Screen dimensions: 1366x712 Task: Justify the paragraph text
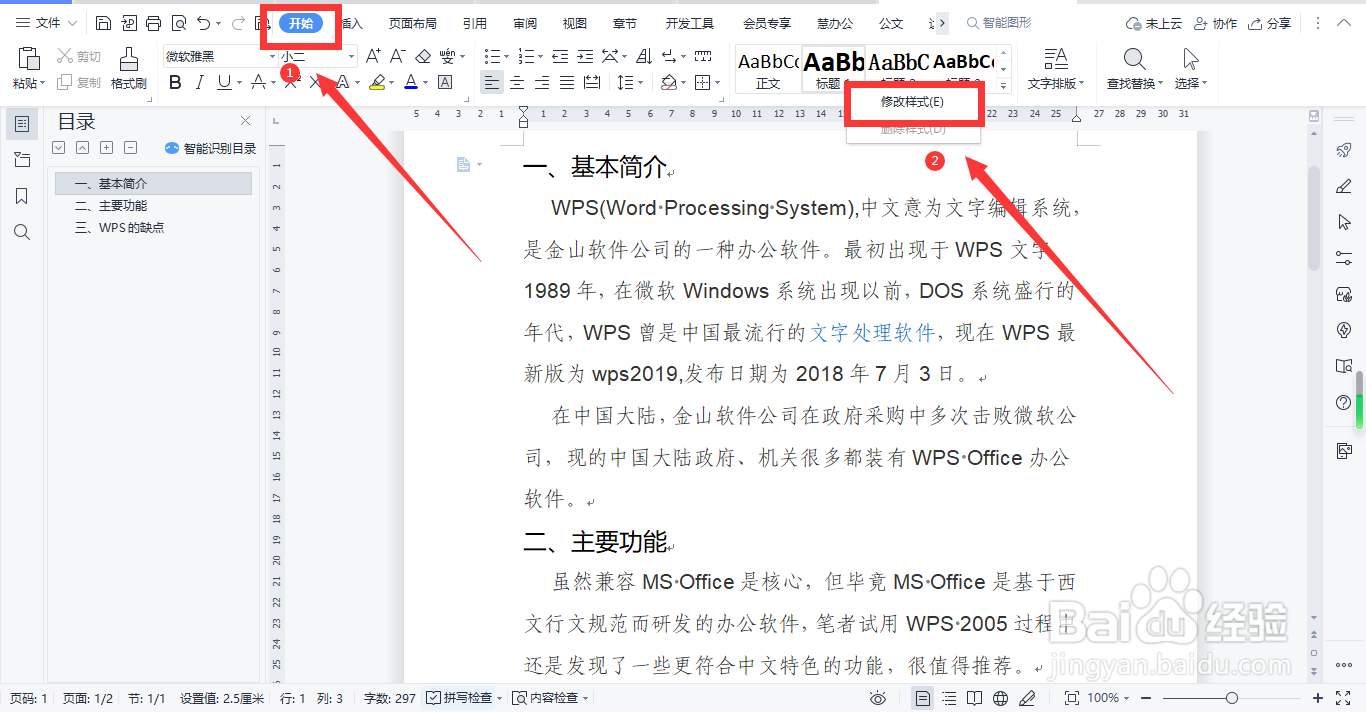click(x=567, y=83)
